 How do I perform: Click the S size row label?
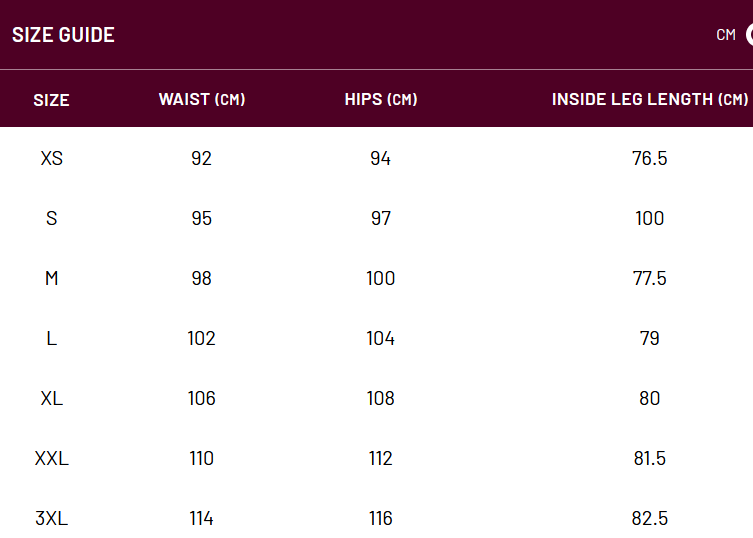(51, 218)
